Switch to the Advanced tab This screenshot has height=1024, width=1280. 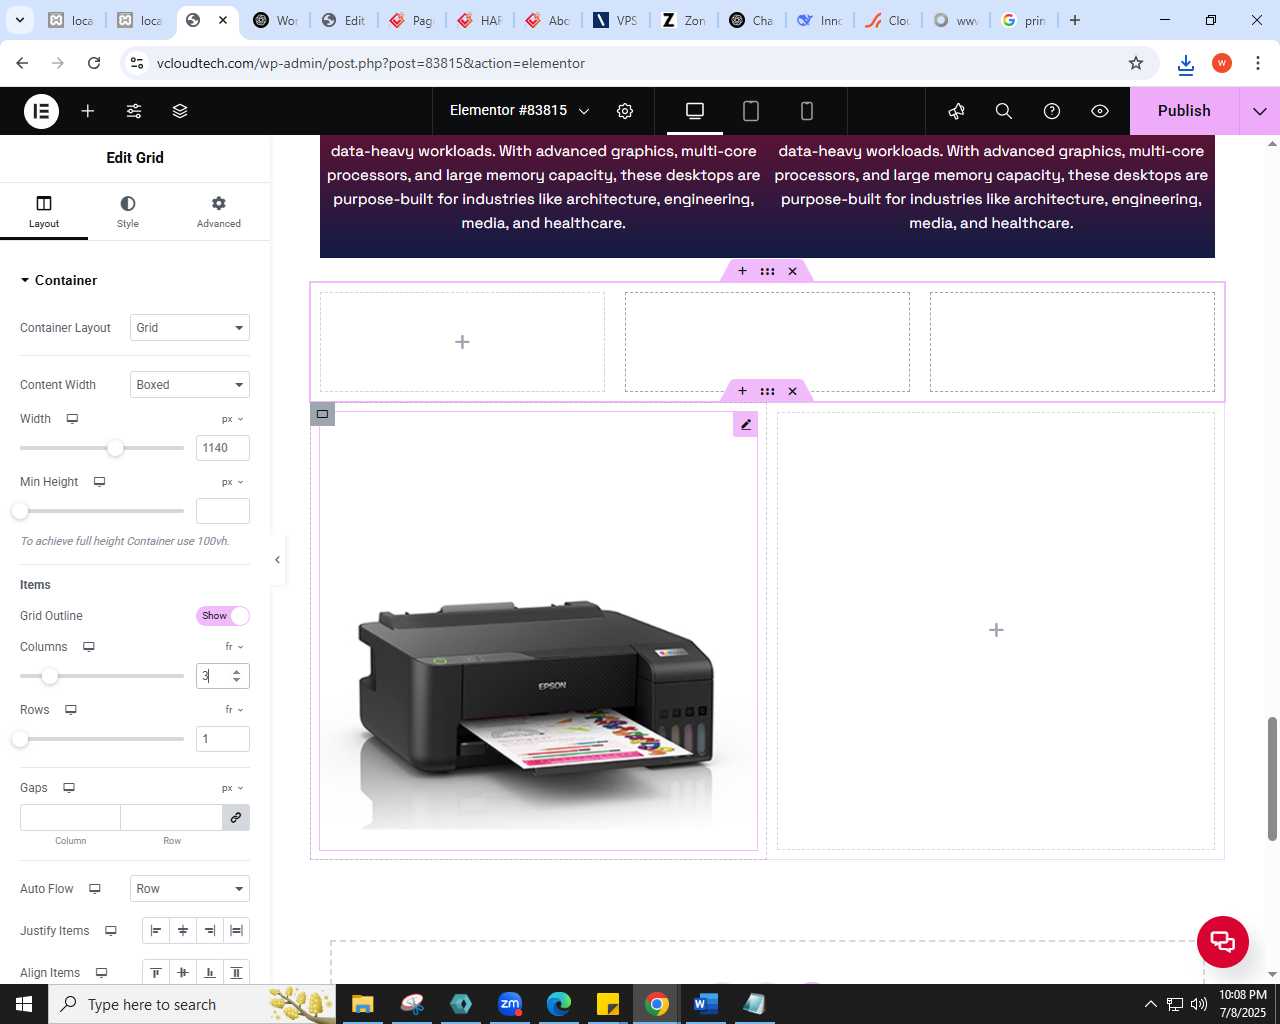(219, 211)
